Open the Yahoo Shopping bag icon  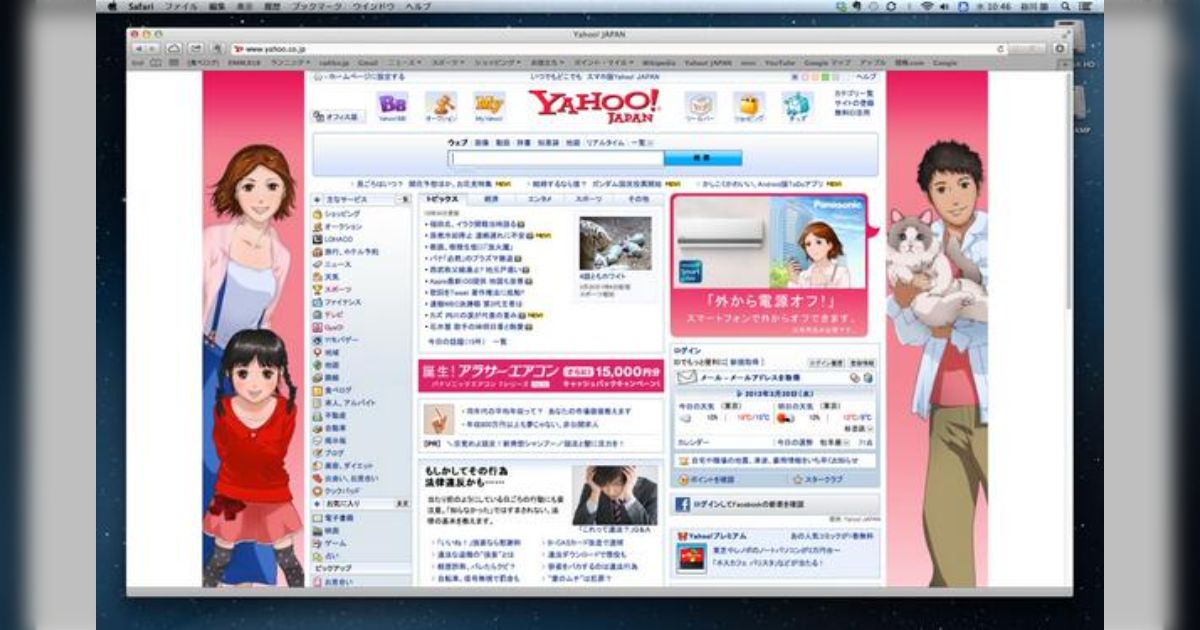tap(748, 105)
